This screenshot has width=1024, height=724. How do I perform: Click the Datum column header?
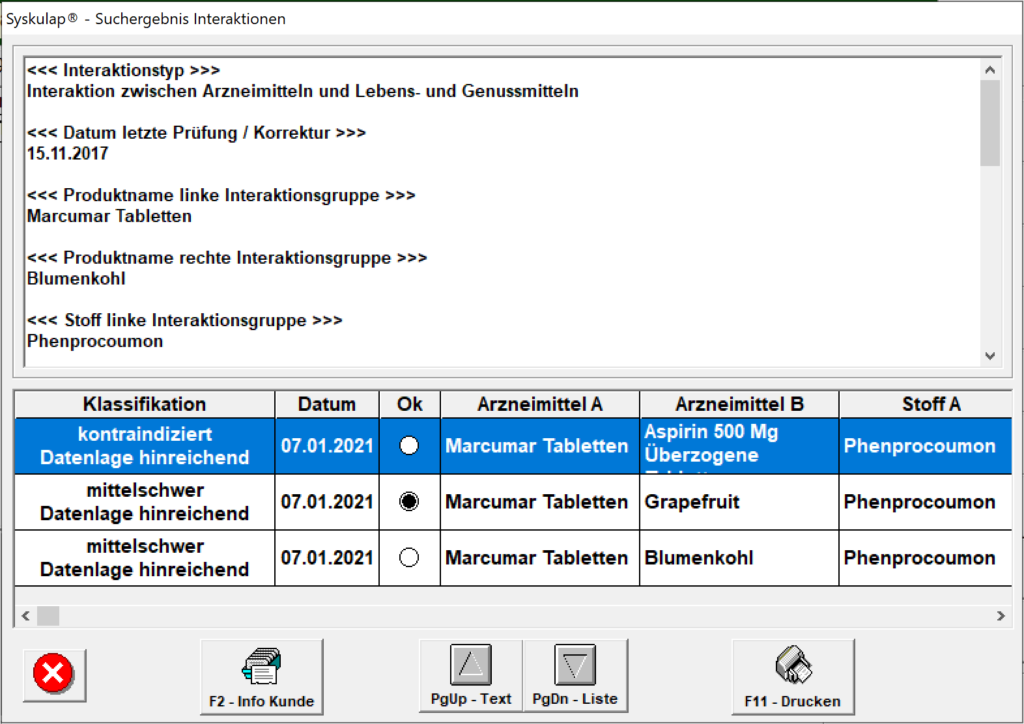point(327,404)
